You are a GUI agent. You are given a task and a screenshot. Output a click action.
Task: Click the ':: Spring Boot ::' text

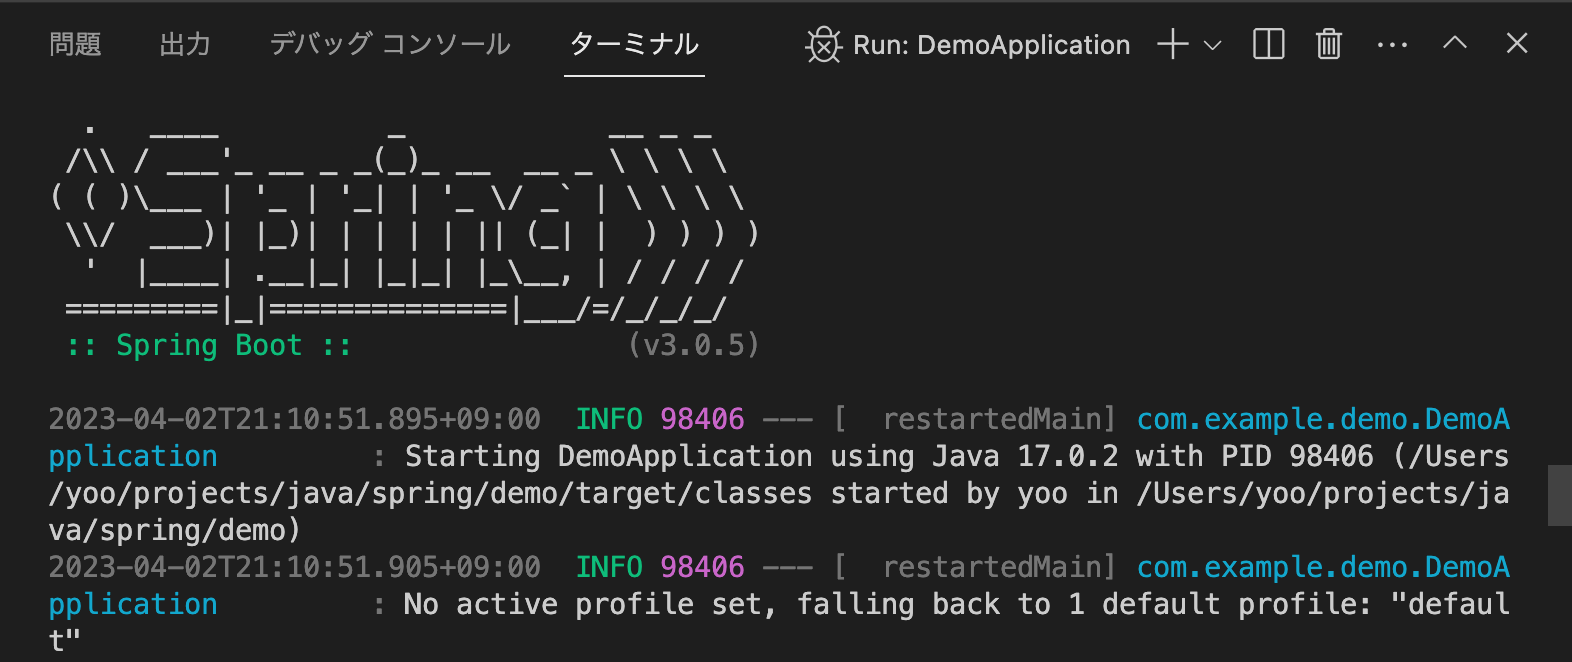point(209,346)
